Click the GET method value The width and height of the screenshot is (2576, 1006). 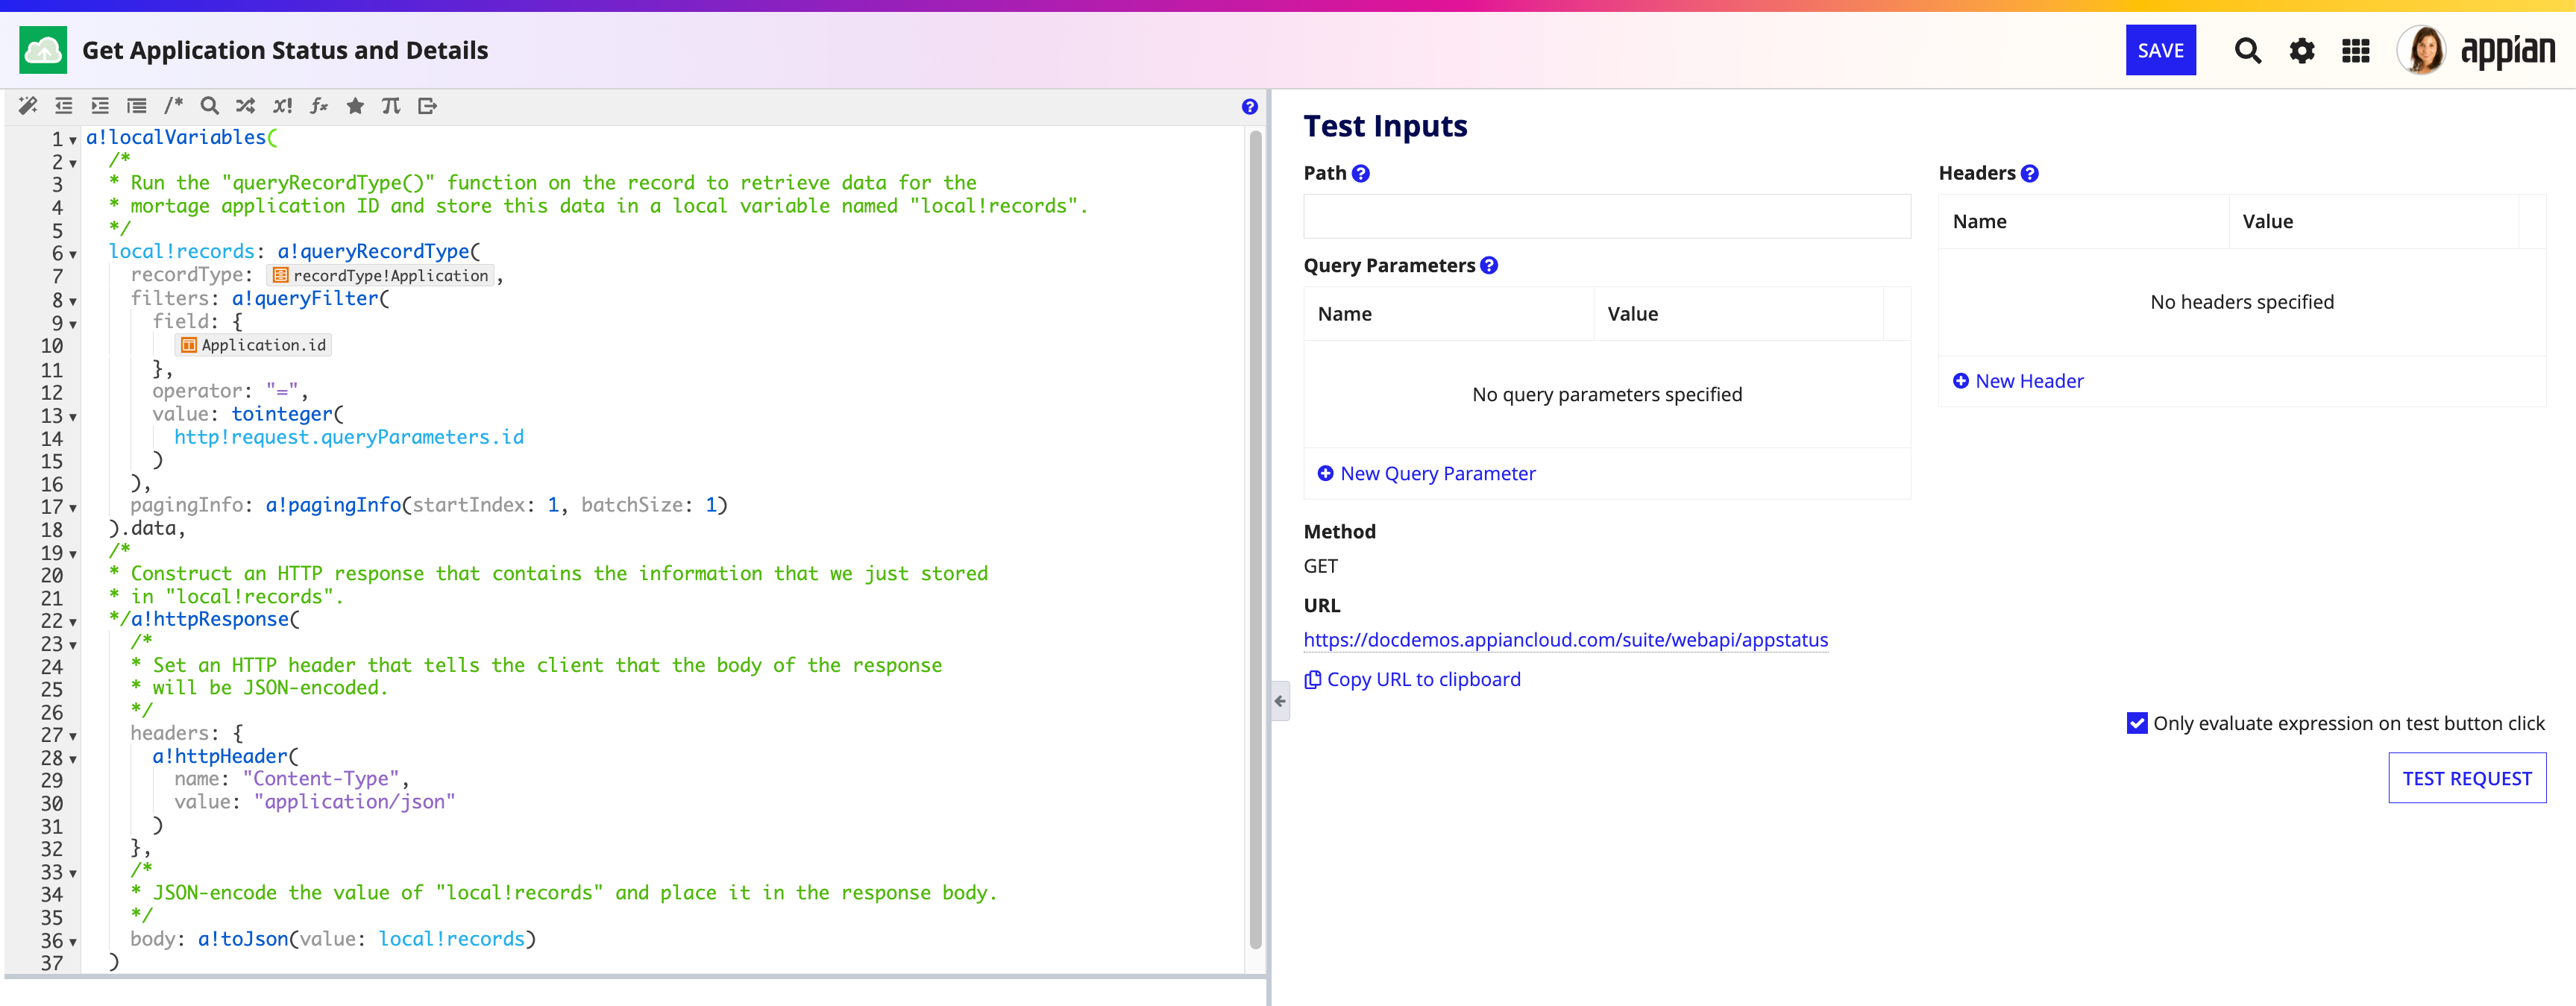pos(1320,567)
